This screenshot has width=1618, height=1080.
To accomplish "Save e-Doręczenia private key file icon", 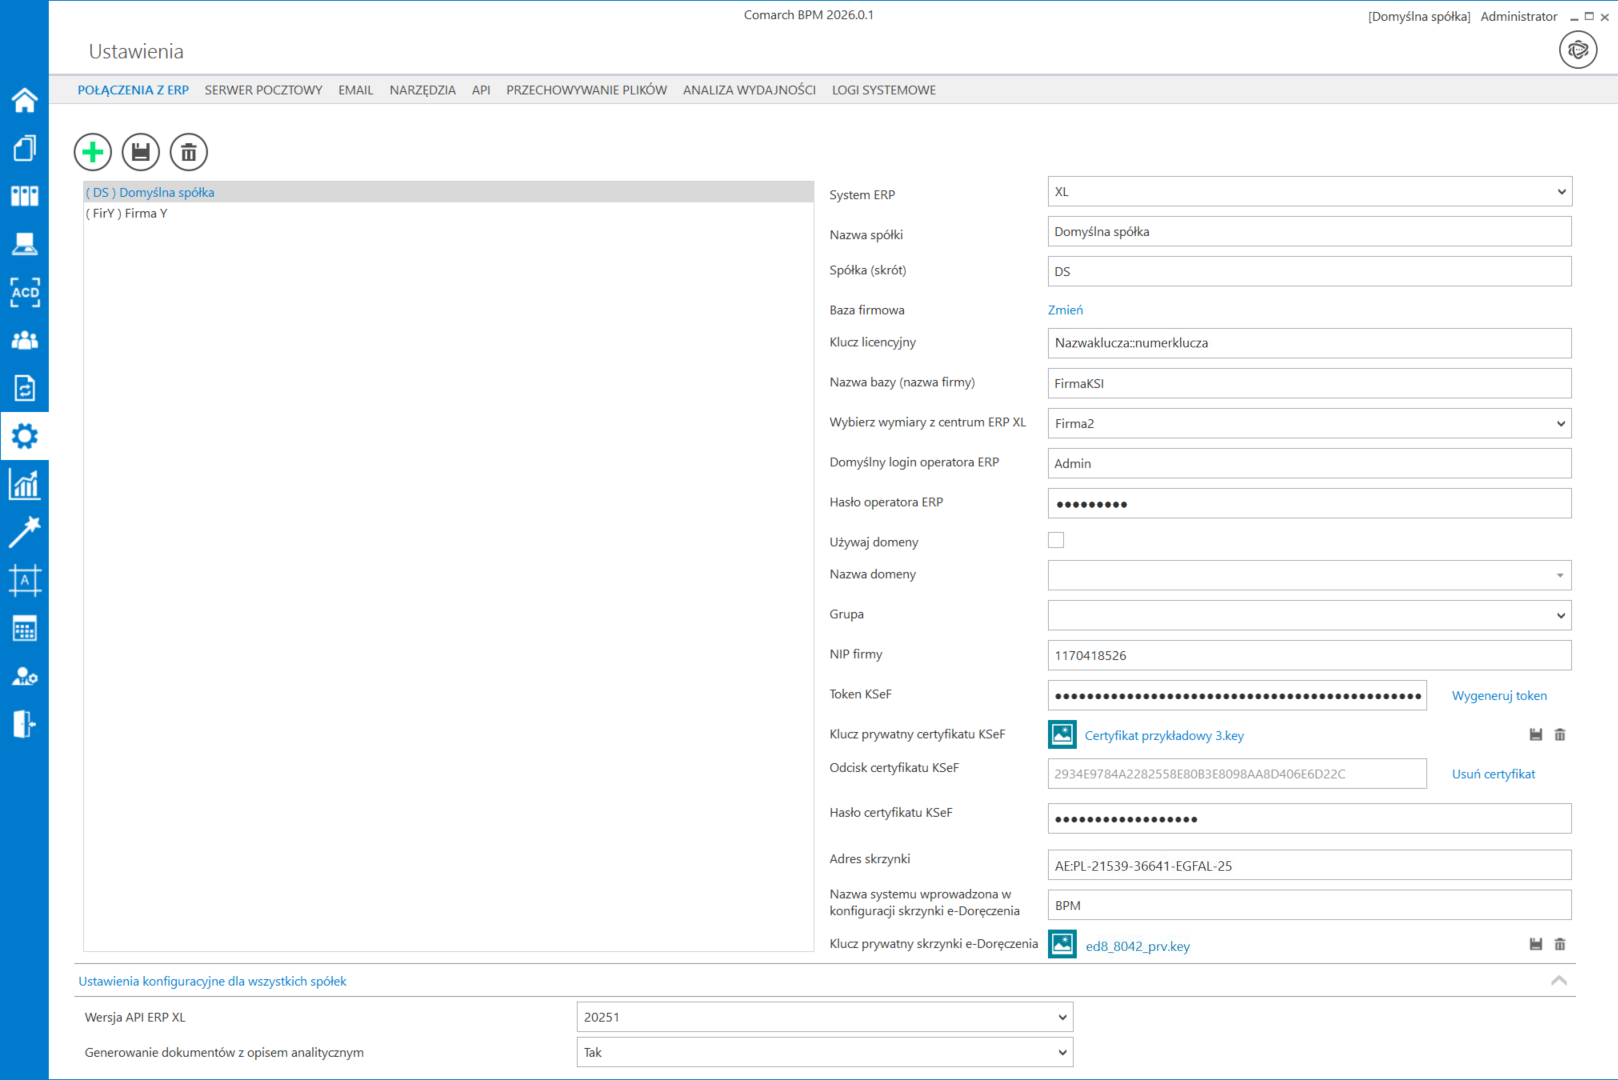I will point(1536,944).
